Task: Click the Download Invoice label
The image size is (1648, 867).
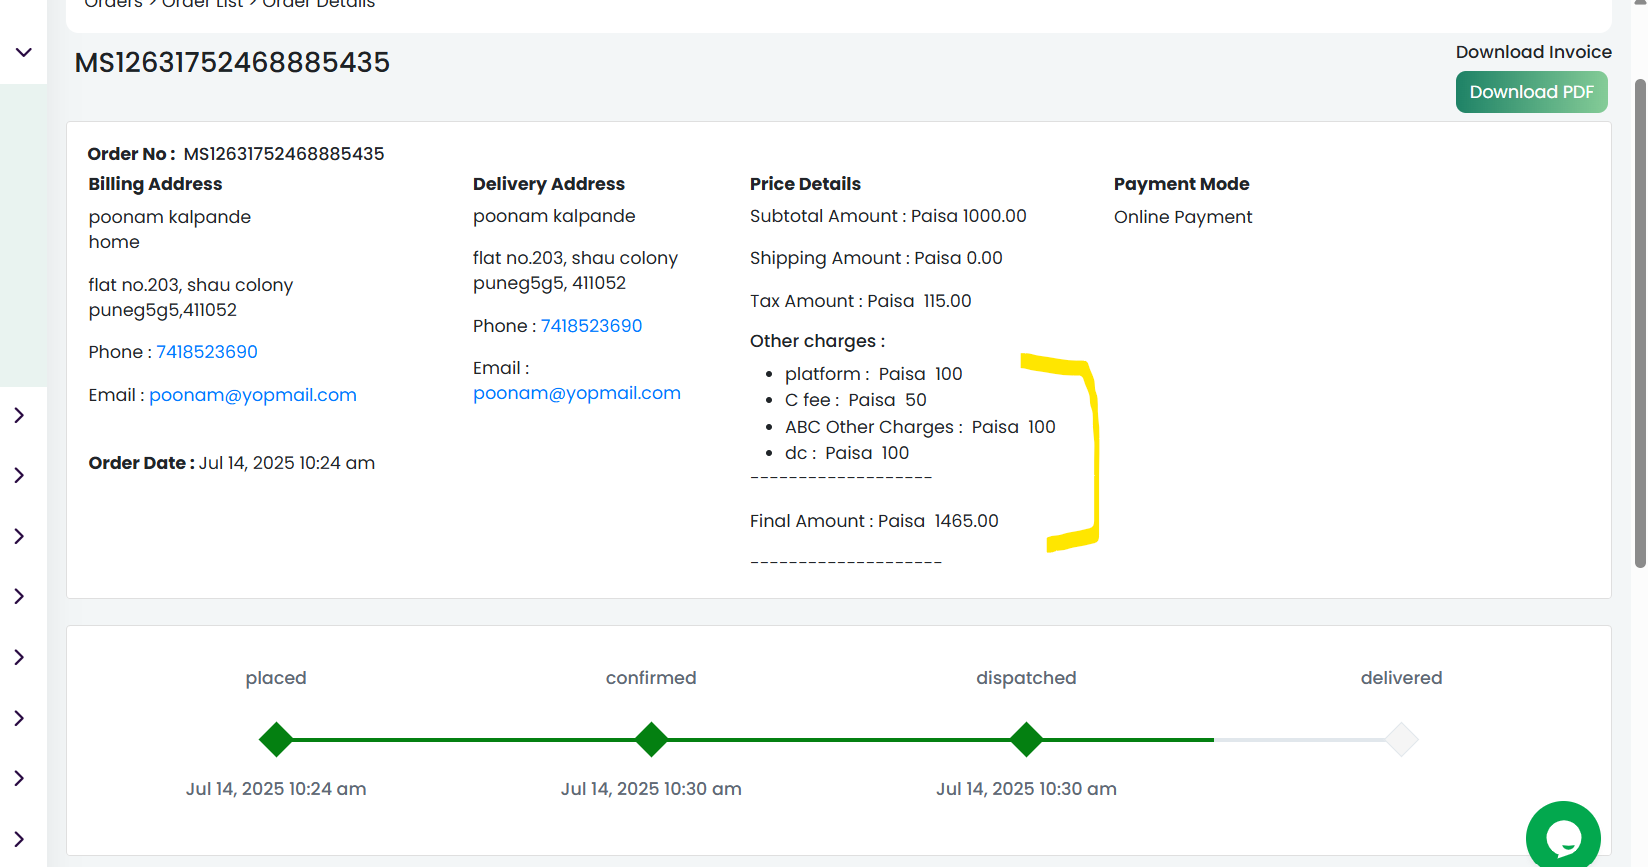Action: [1533, 52]
